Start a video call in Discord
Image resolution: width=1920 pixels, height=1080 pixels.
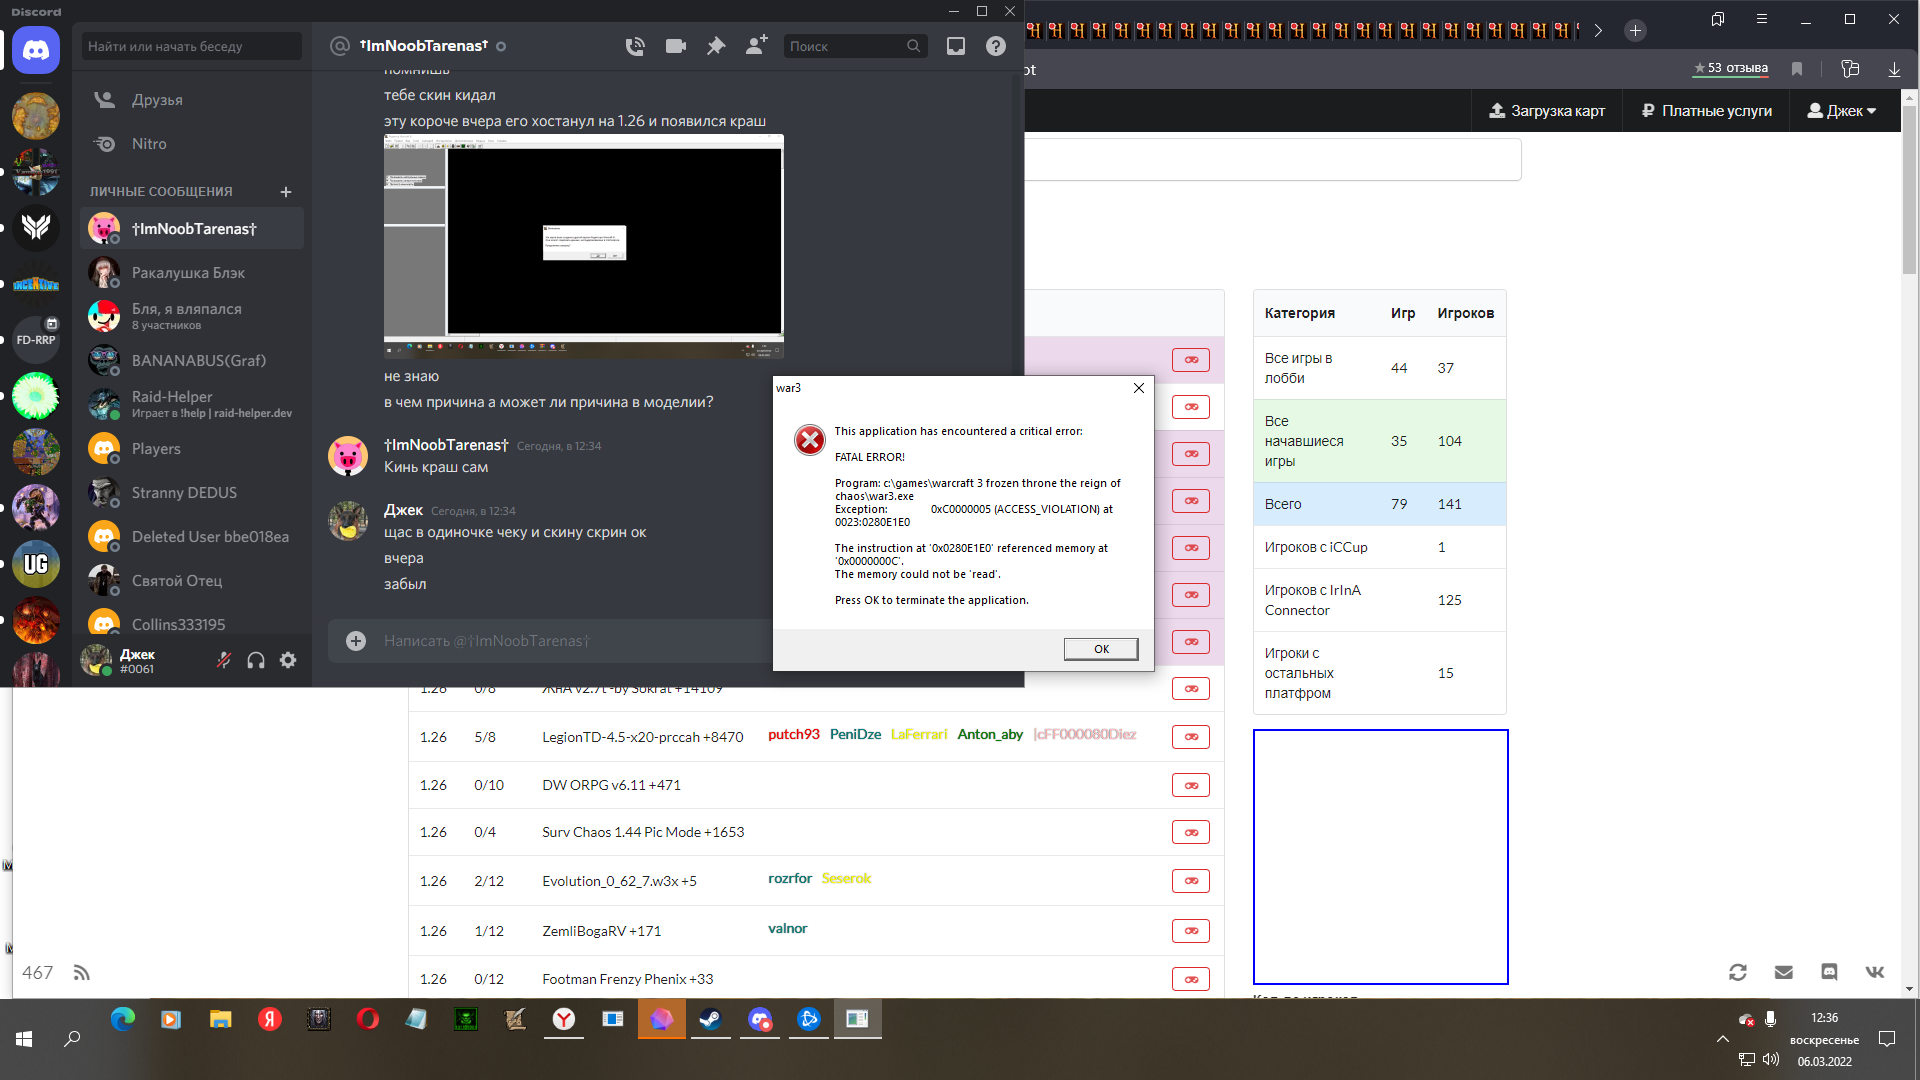point(676,46)
